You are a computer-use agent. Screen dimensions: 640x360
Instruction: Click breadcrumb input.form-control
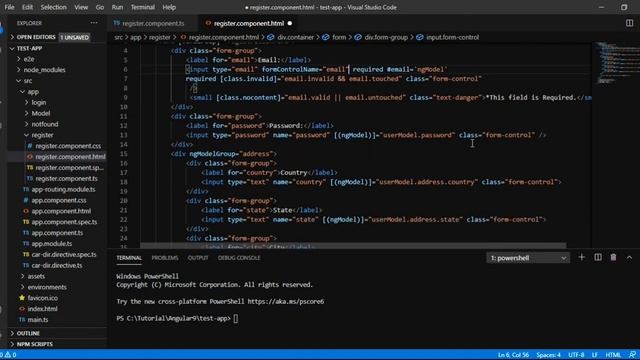(448, 37)
